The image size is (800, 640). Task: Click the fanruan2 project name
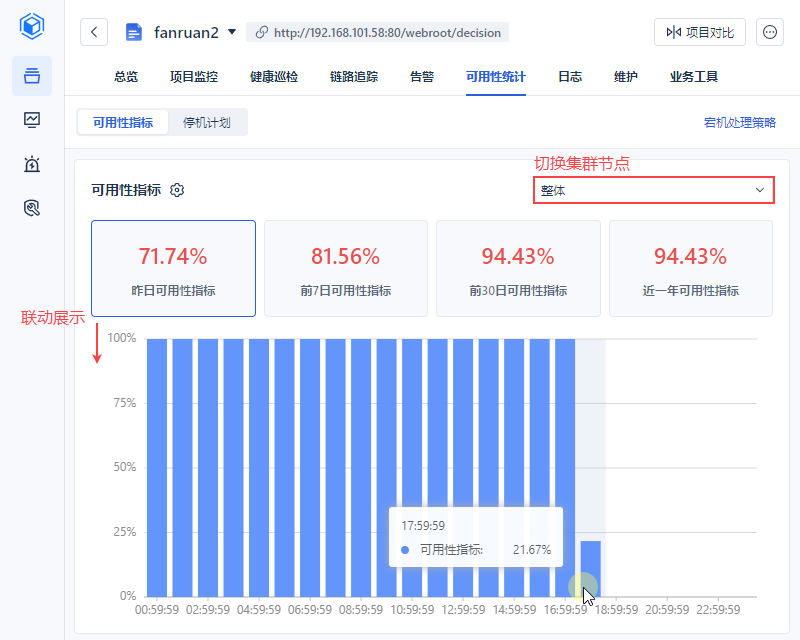(186, 32)
